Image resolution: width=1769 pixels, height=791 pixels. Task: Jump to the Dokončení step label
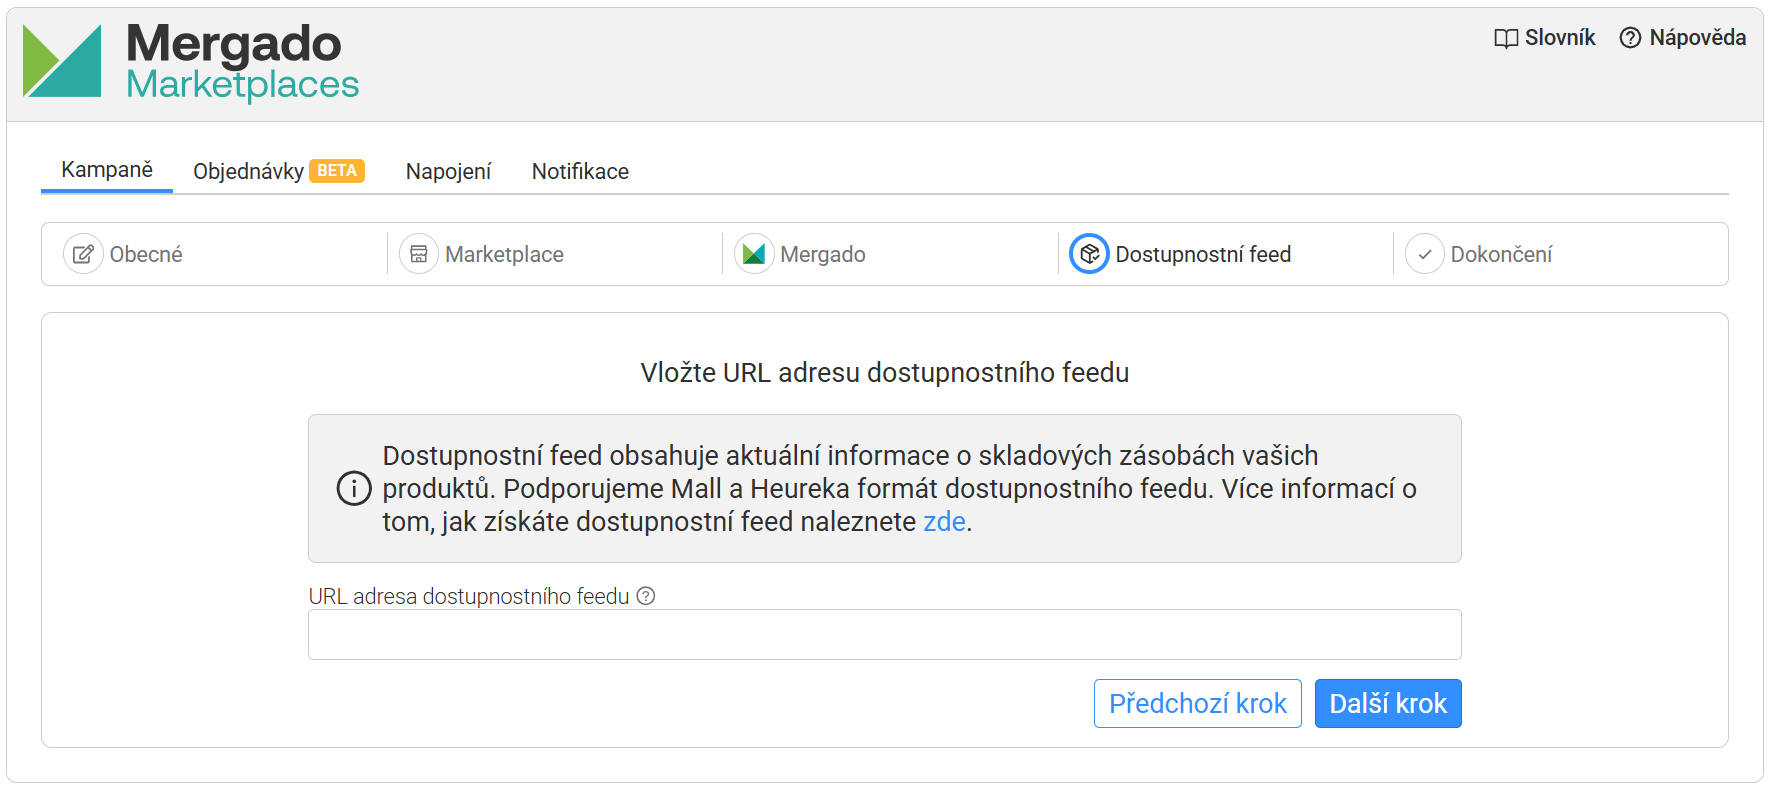[1501, 254]
